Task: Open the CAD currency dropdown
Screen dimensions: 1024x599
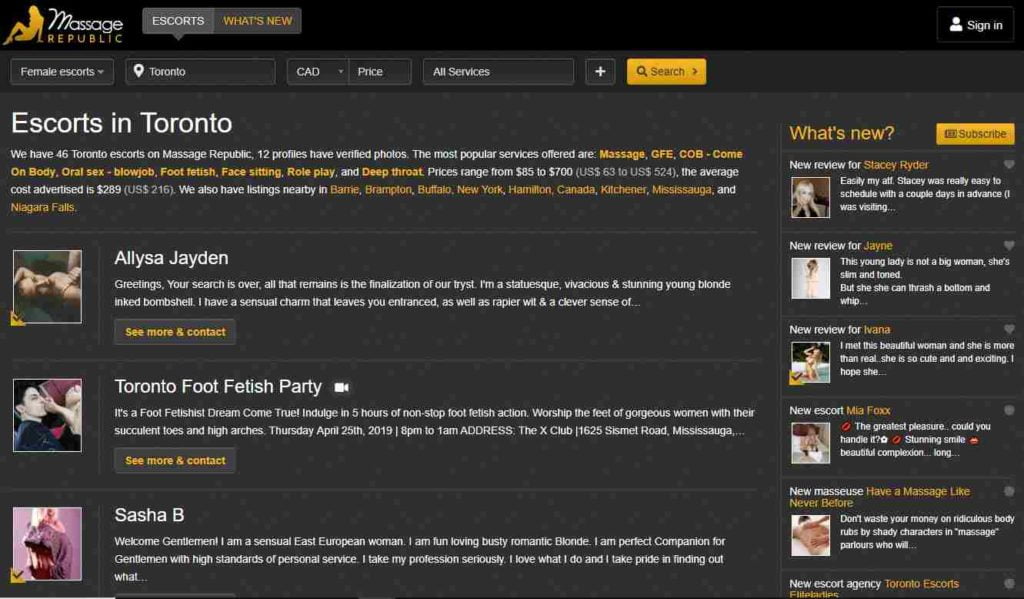Action: coord(318,72)
